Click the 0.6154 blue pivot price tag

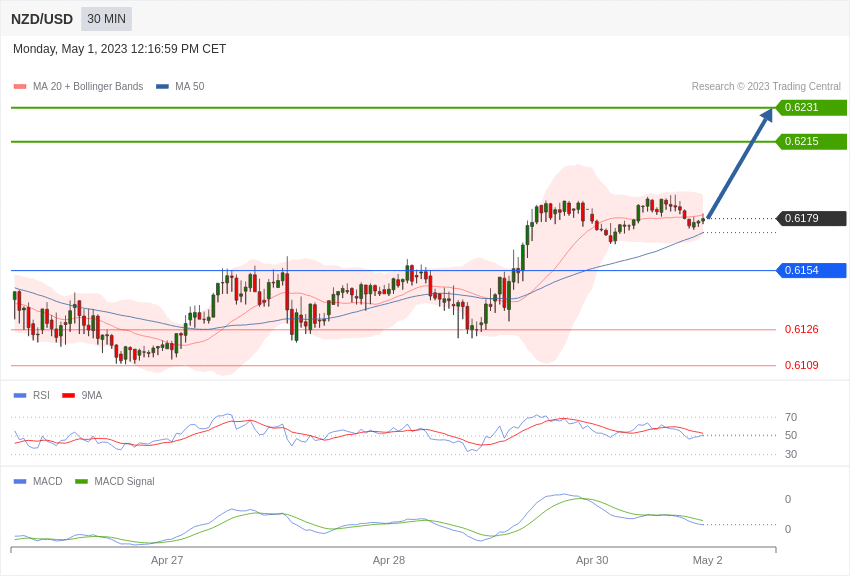point(811,270)
